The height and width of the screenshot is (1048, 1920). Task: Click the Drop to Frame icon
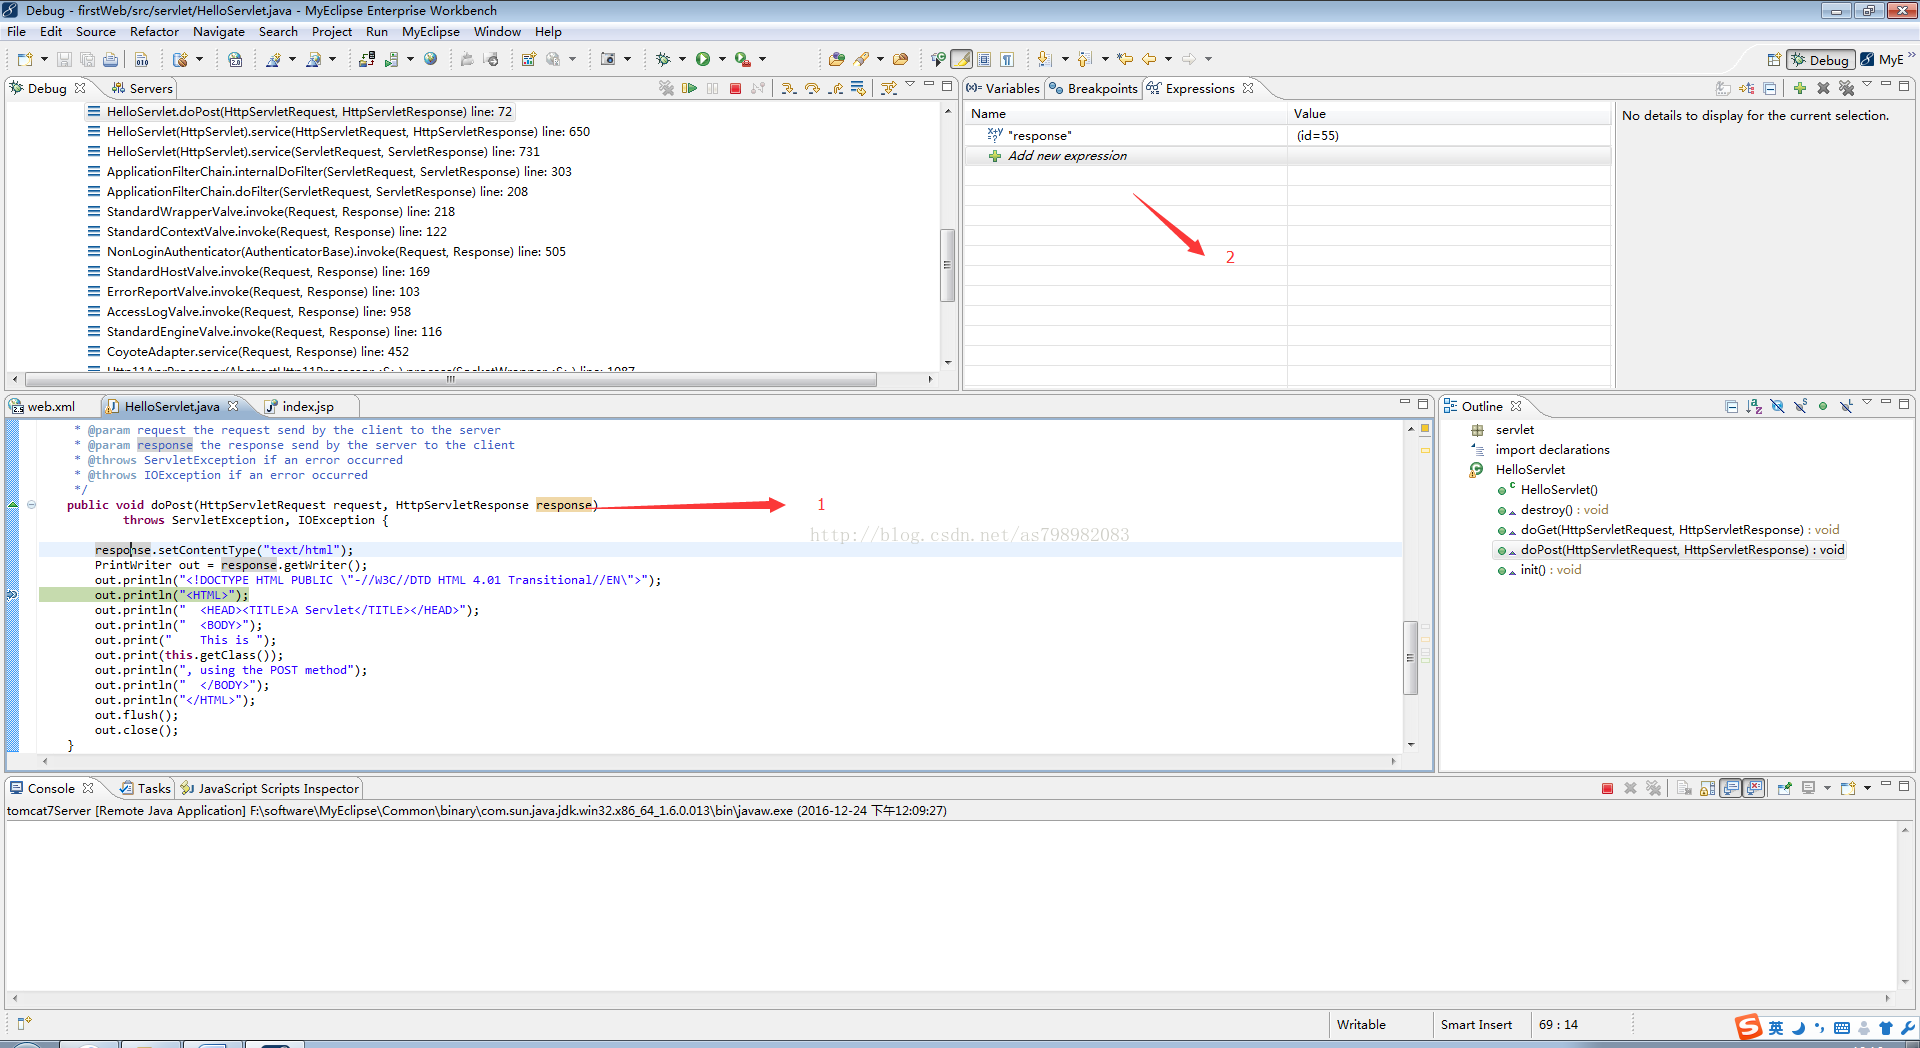[x=858, y=88]
